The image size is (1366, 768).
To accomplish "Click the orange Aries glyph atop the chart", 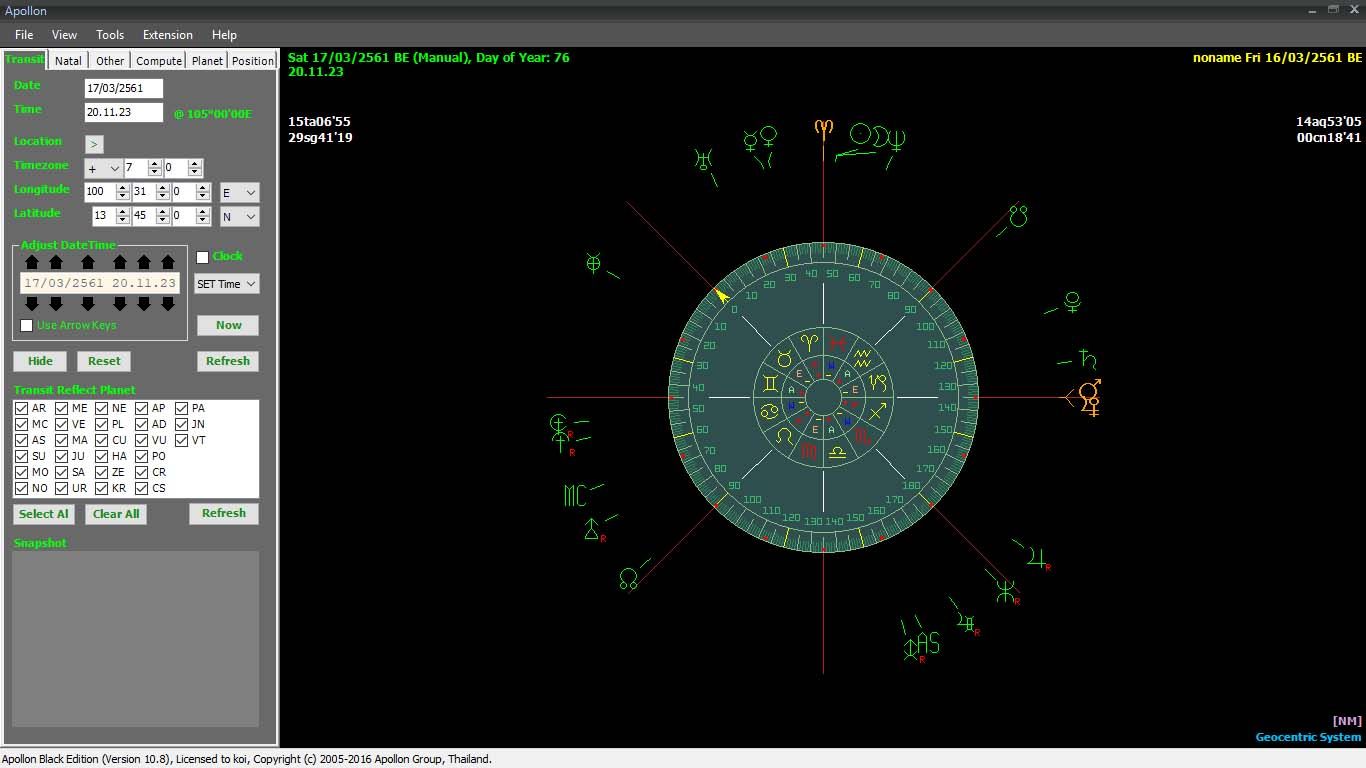I will click(823, 130).
